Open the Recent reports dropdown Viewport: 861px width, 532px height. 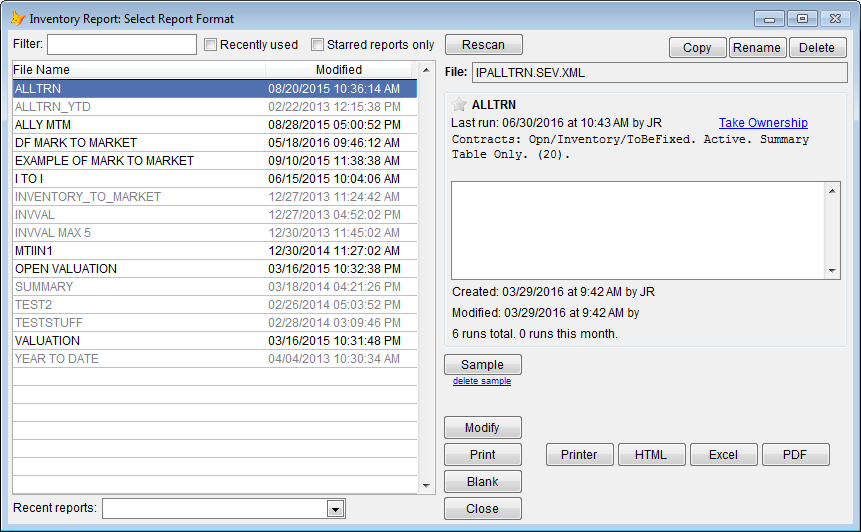(x=336, y=509)
